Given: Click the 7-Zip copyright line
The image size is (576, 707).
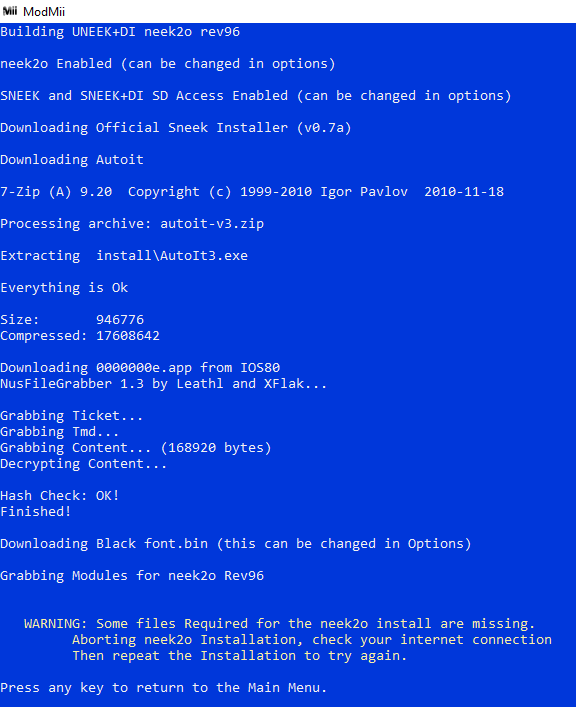Looking at the screenshot, I should pos(252,192).
